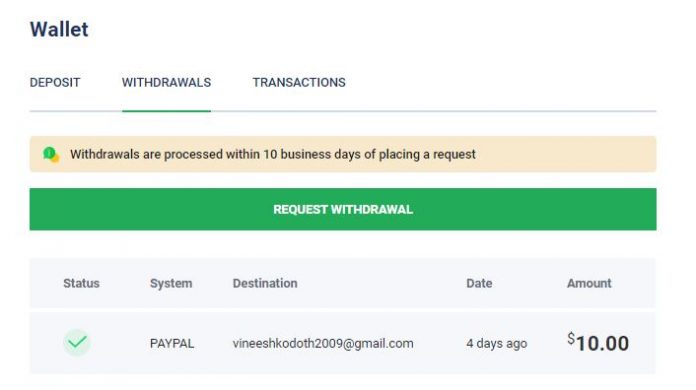The image size is (696, 390).
Task: Click the green checkmark status icon
Action: (x=77, y=343)
